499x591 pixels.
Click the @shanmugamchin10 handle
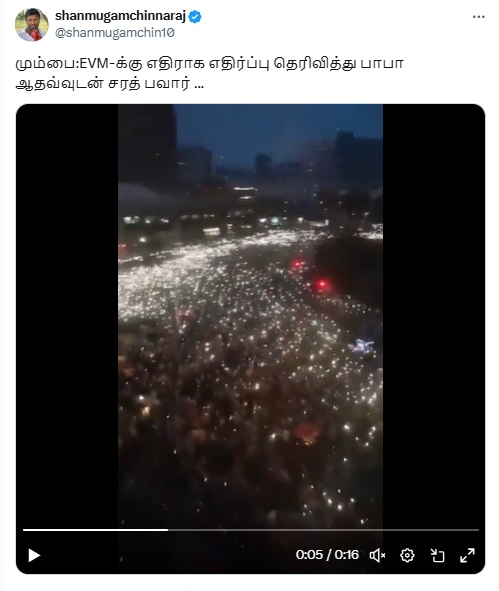pyautogui.click(x=115, y=33)
